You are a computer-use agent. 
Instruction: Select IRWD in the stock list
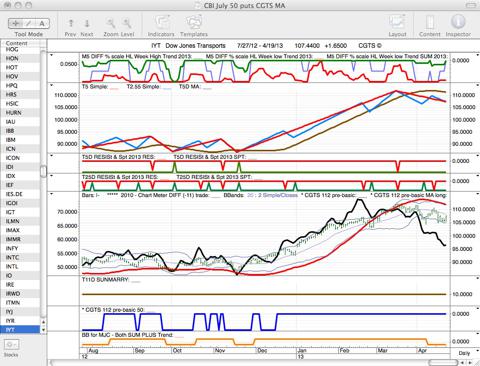[x=20, y=293]
